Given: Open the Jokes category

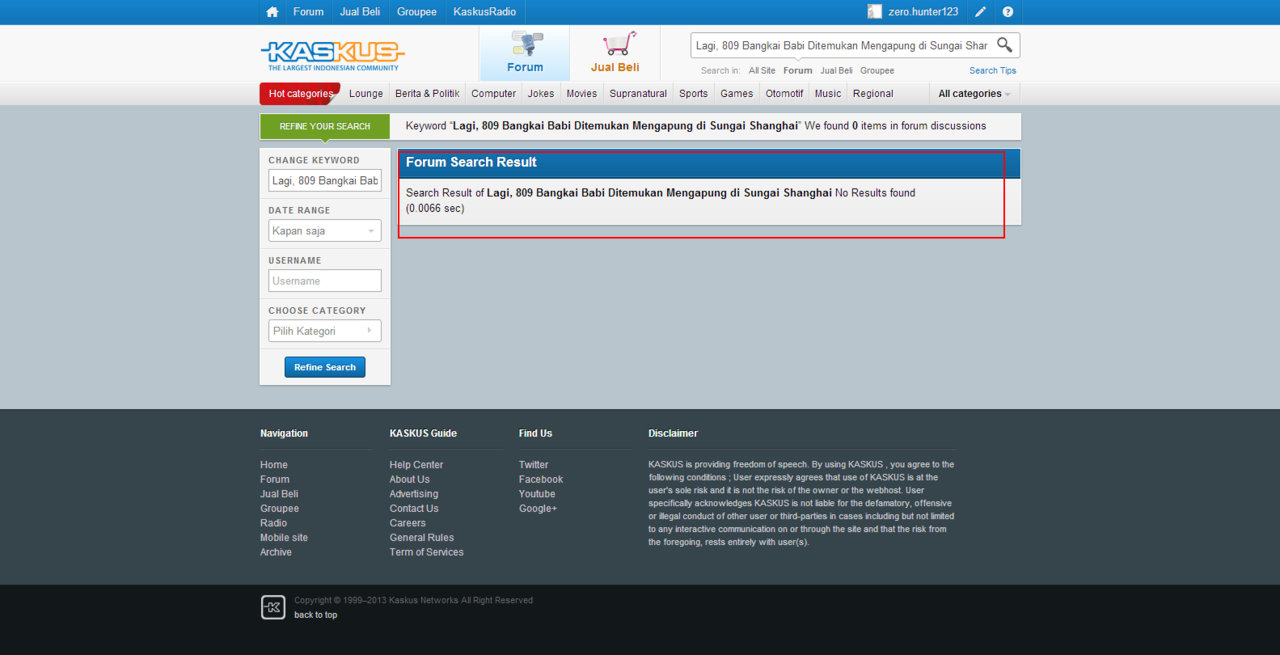Looking at the screenshot, I should [541, 94].
